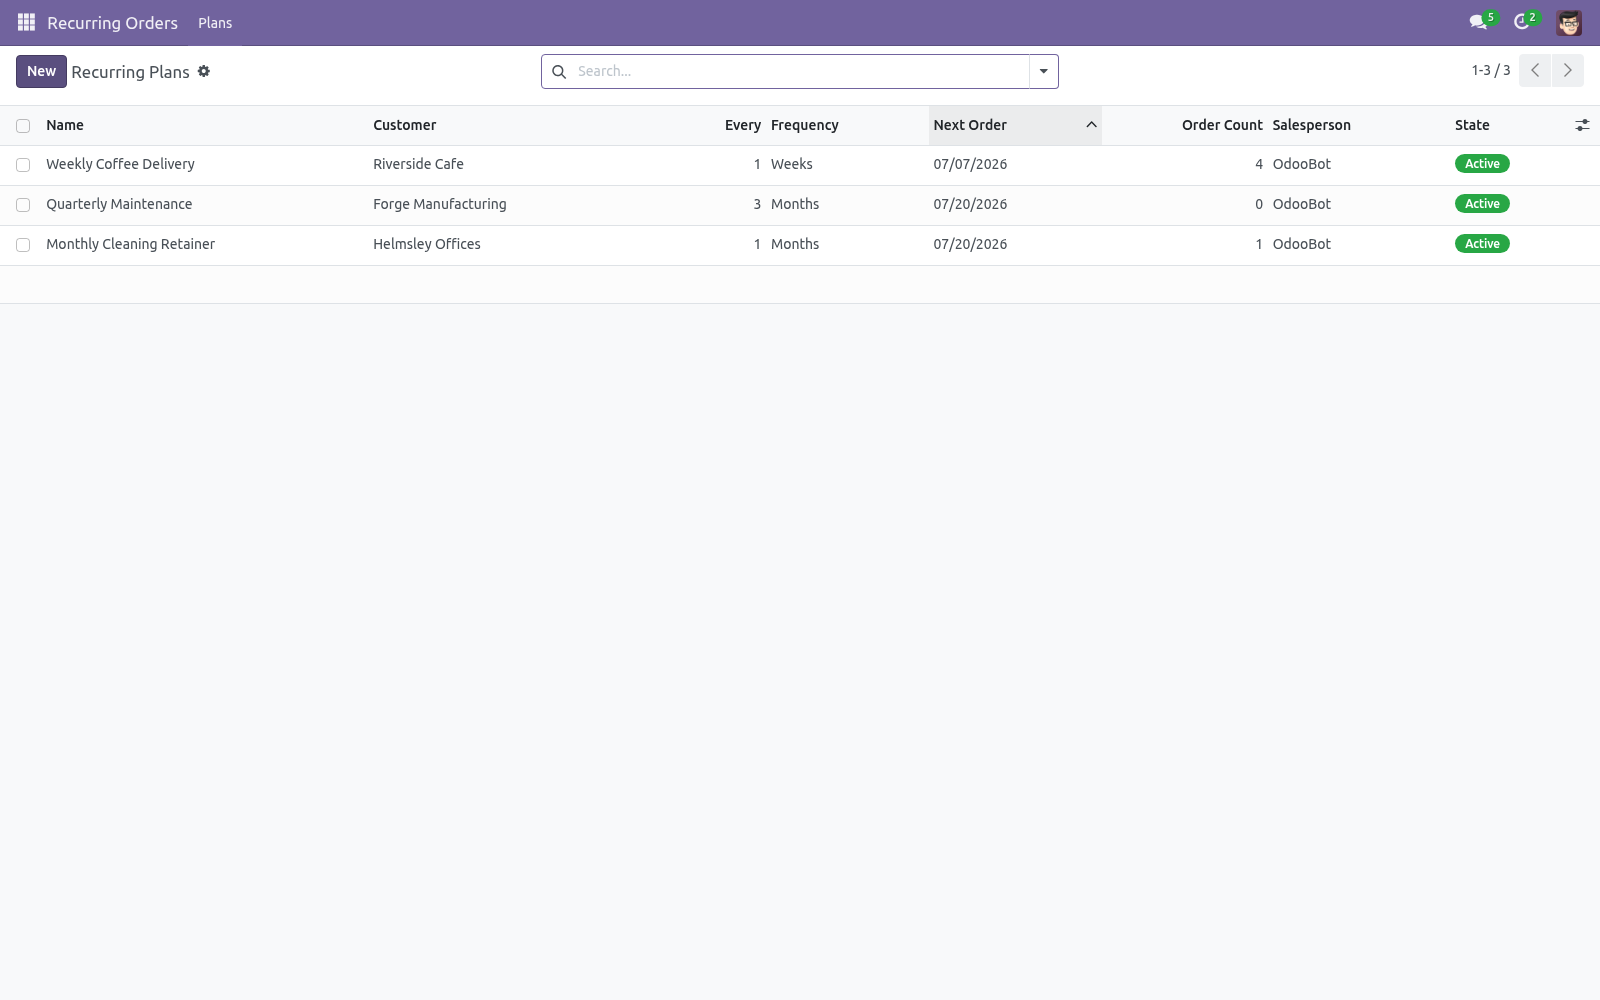This screenshot has height=1000, width=1600.
Task: Sort by the Frequency column header
Action: [805, 125]
